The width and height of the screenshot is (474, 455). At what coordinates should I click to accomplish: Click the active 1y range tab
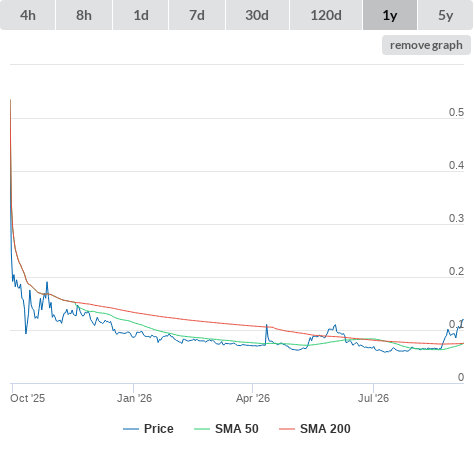(x=390, y=15)
